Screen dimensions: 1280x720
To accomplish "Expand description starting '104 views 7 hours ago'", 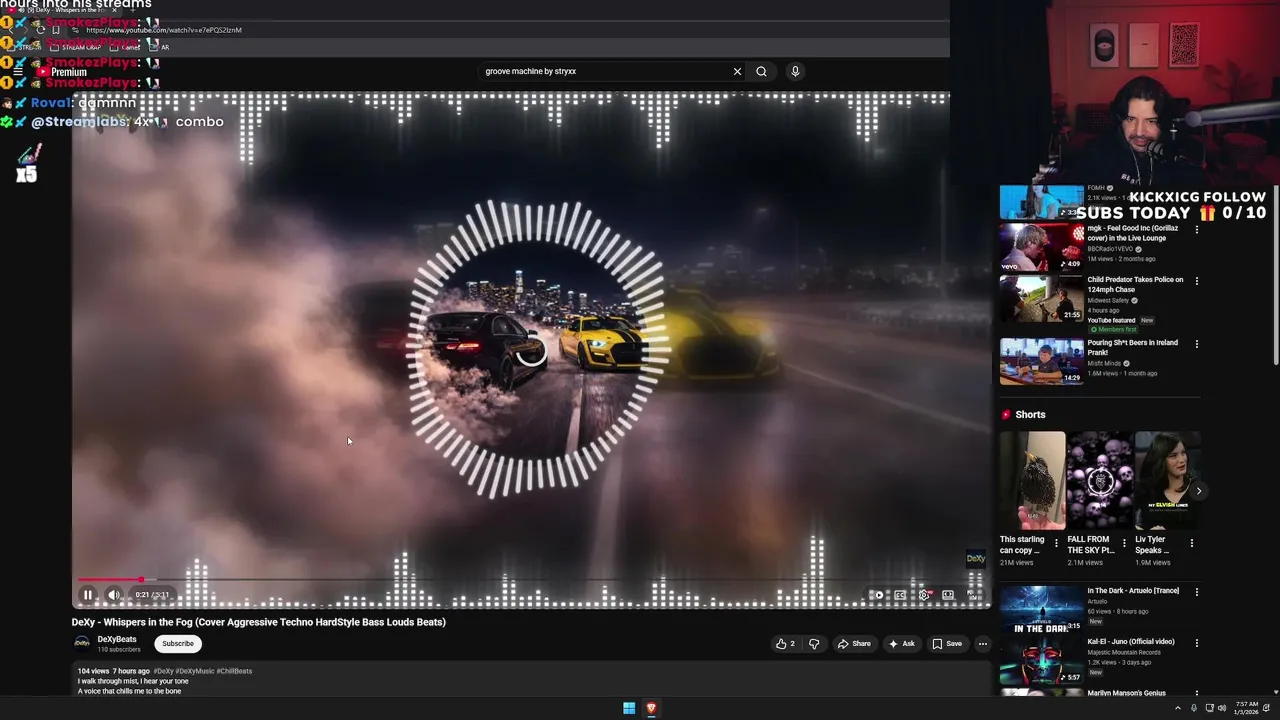I will pos(530,680).
